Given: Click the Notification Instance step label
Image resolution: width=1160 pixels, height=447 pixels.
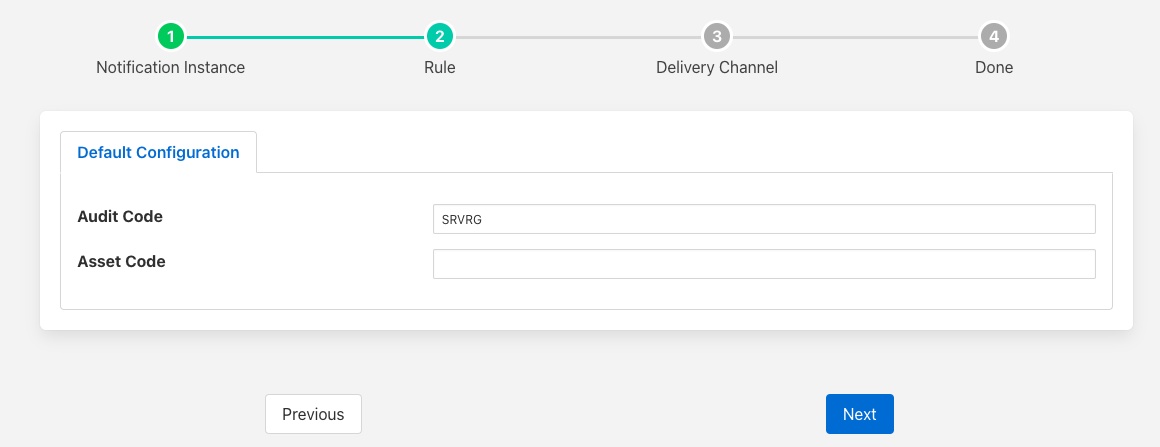Looking at the screenshot, I should click(x=170, y=68).
